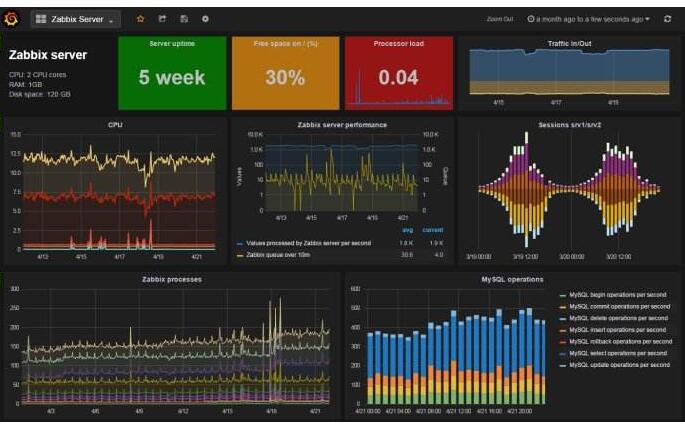Open the MySQL operations panel title menu
Image resolution: width=685 pixels, height=424 pixels.
click(512, 279)
